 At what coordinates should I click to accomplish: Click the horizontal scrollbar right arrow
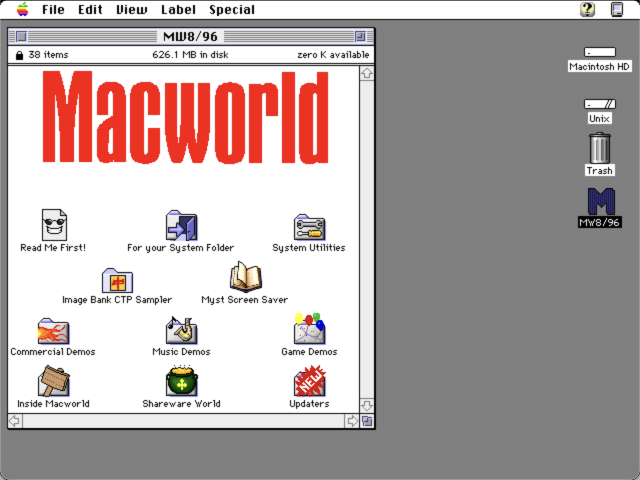pos(352,421)
